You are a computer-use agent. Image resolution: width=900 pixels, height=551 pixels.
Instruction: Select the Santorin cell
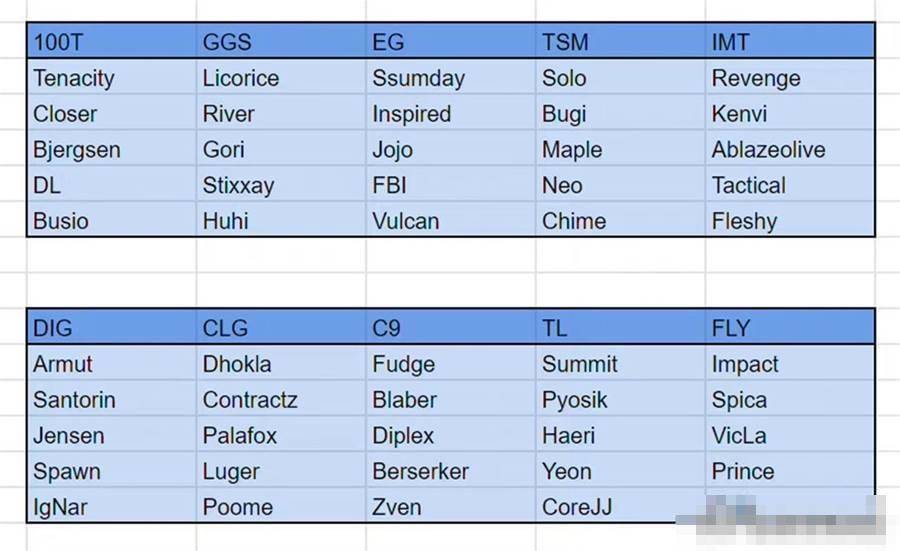(111, 399)
